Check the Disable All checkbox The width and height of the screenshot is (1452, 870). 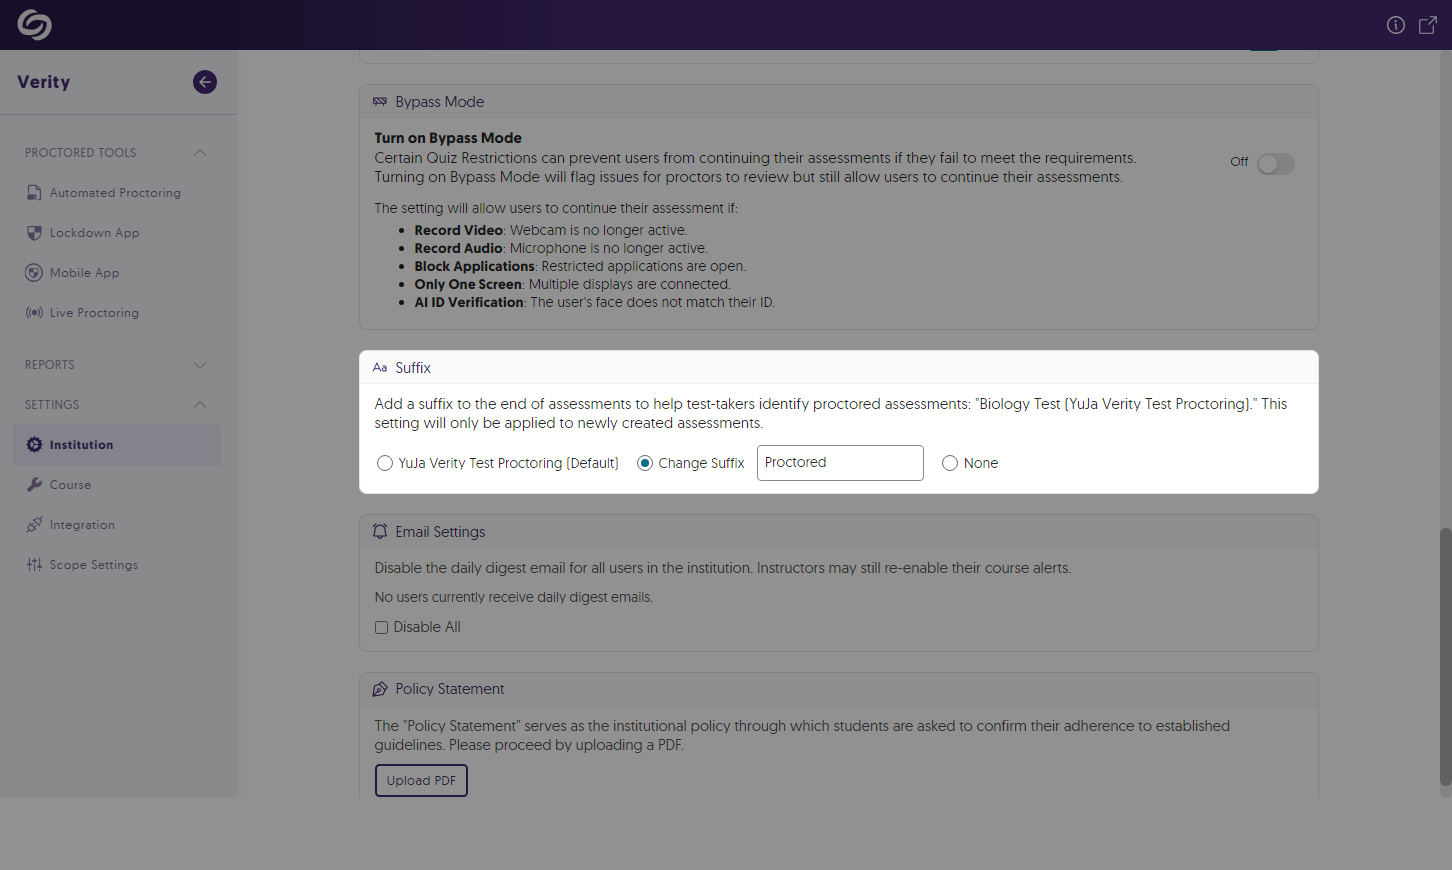tap(382, 628)
